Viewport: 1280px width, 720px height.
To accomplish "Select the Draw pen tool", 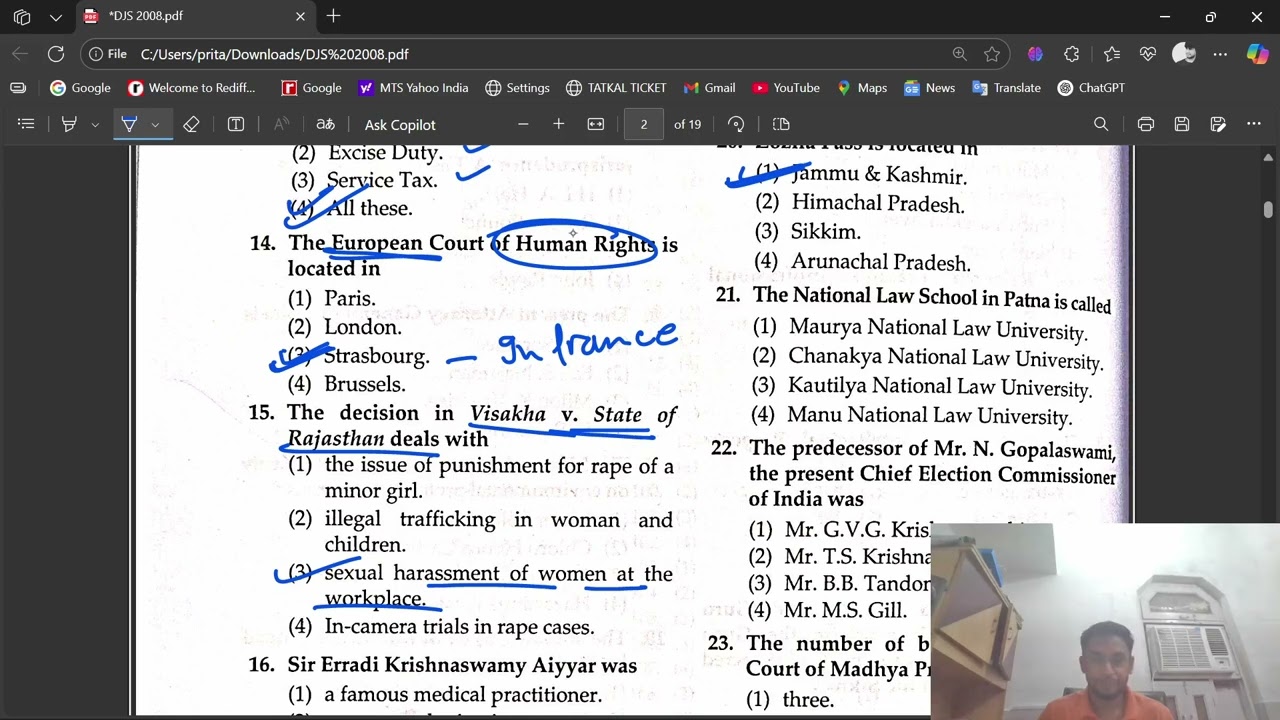I will click(x=129, y=124).
